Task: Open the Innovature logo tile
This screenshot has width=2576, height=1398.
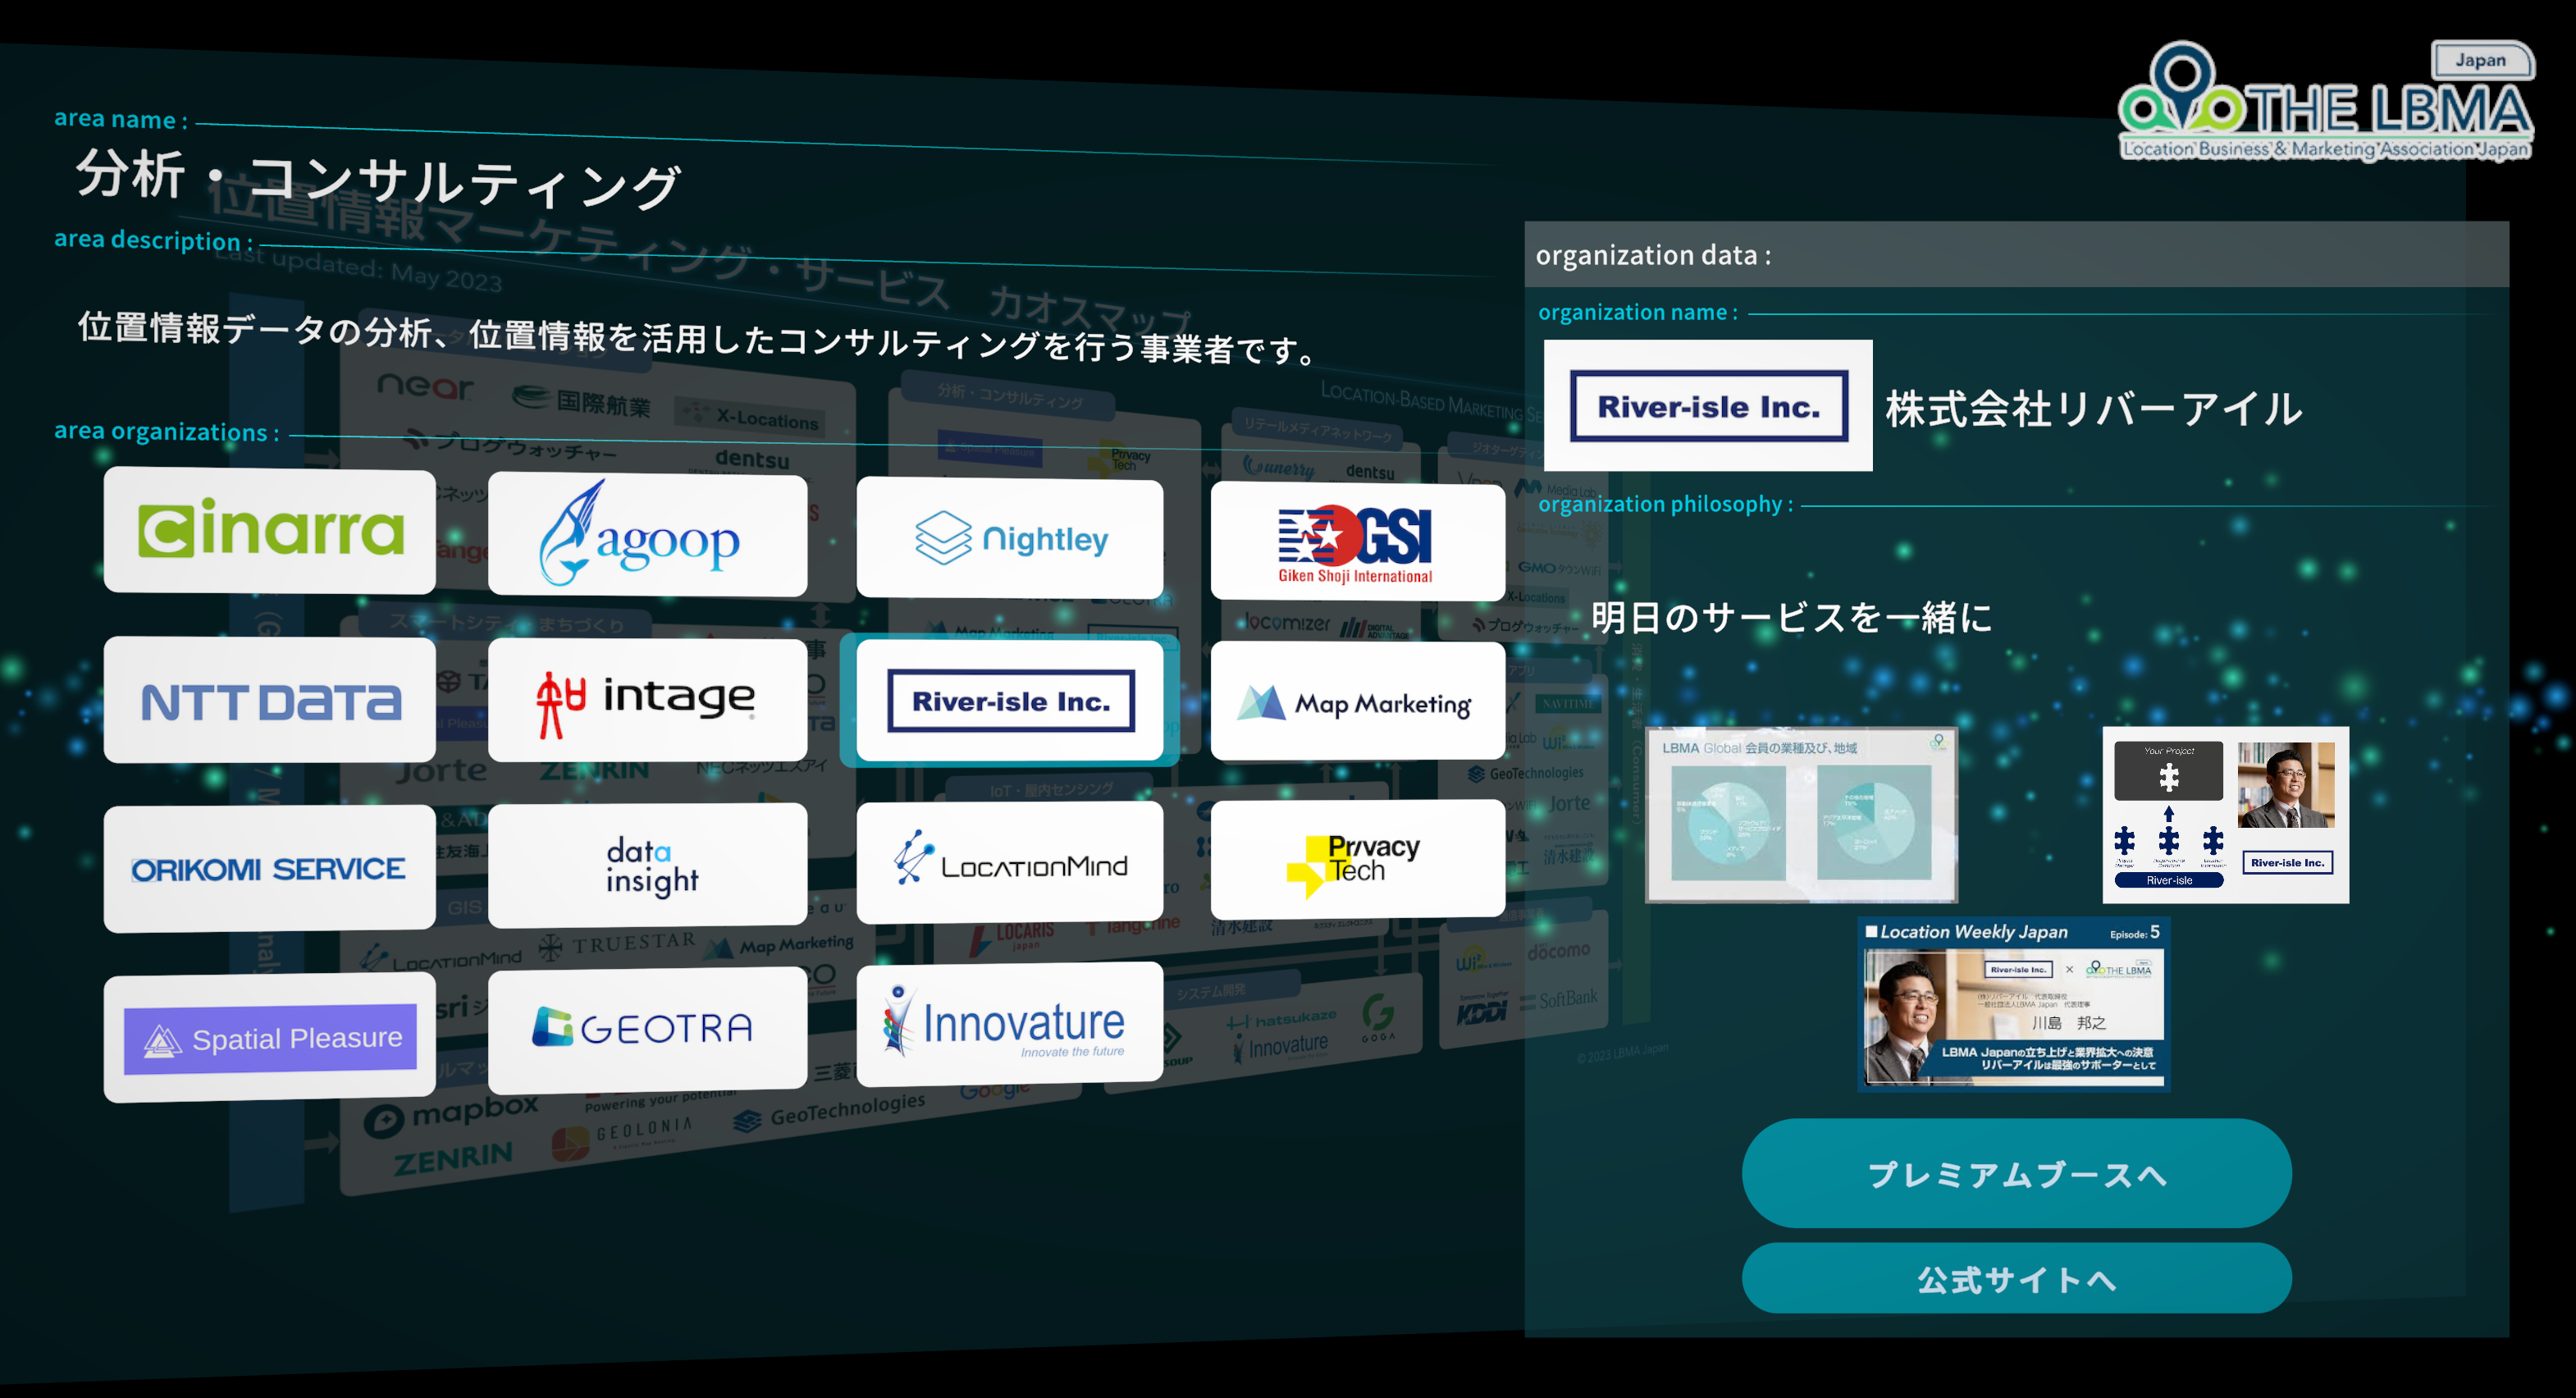Action: 1010,1024
